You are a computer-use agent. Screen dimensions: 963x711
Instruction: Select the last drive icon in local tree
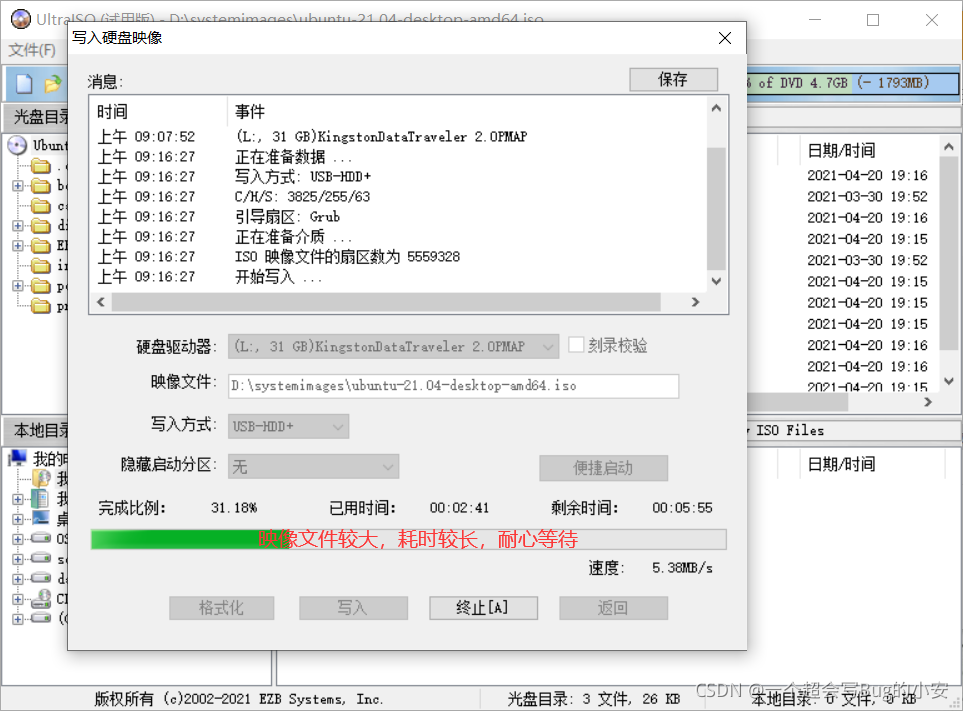pyautogui.click(x=41, y=618)
